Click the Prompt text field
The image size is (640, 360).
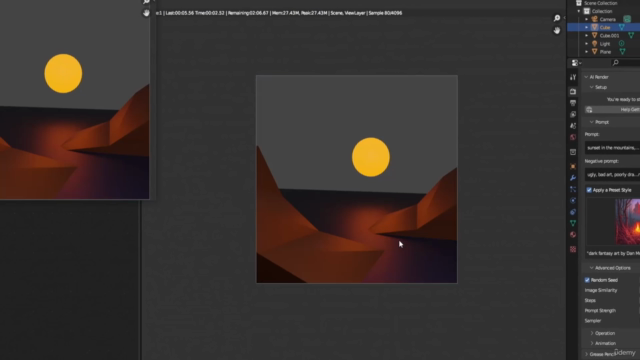pyautogui.click(x=612, y=148)
